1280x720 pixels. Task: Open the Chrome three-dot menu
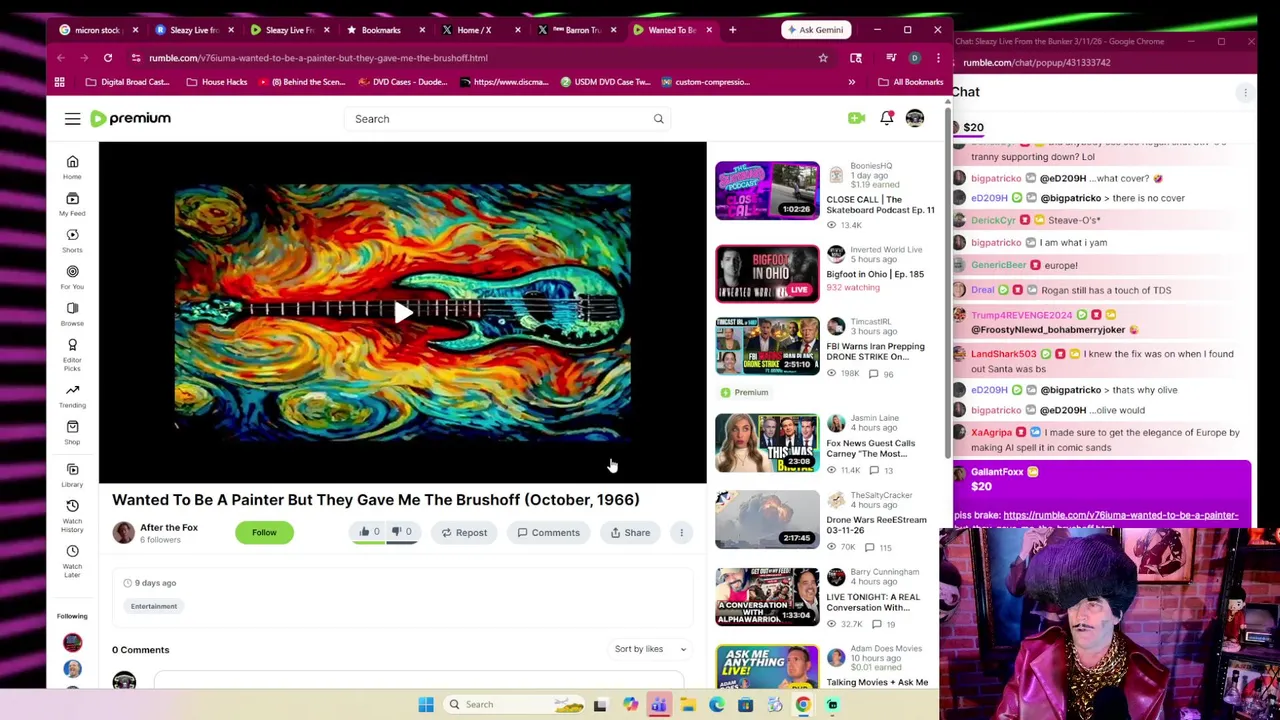click(x=937, y=58)
